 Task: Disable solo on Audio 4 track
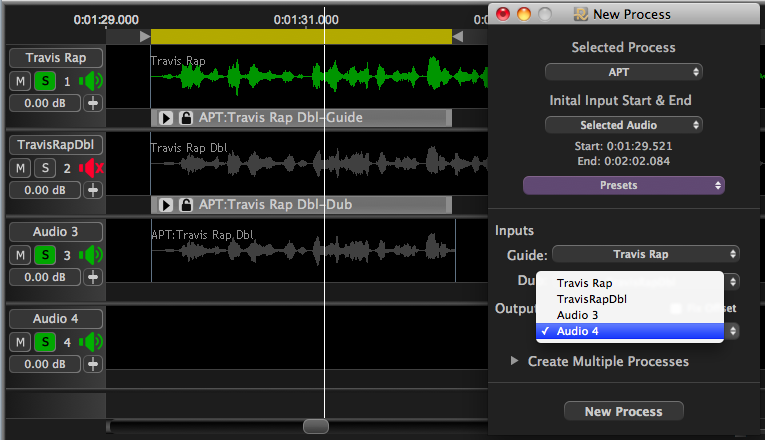click(x=44, y=343)
